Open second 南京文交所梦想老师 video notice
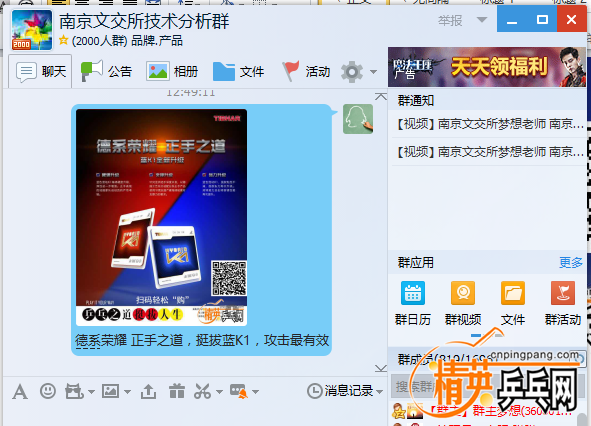591x426 pixels. 490,152
